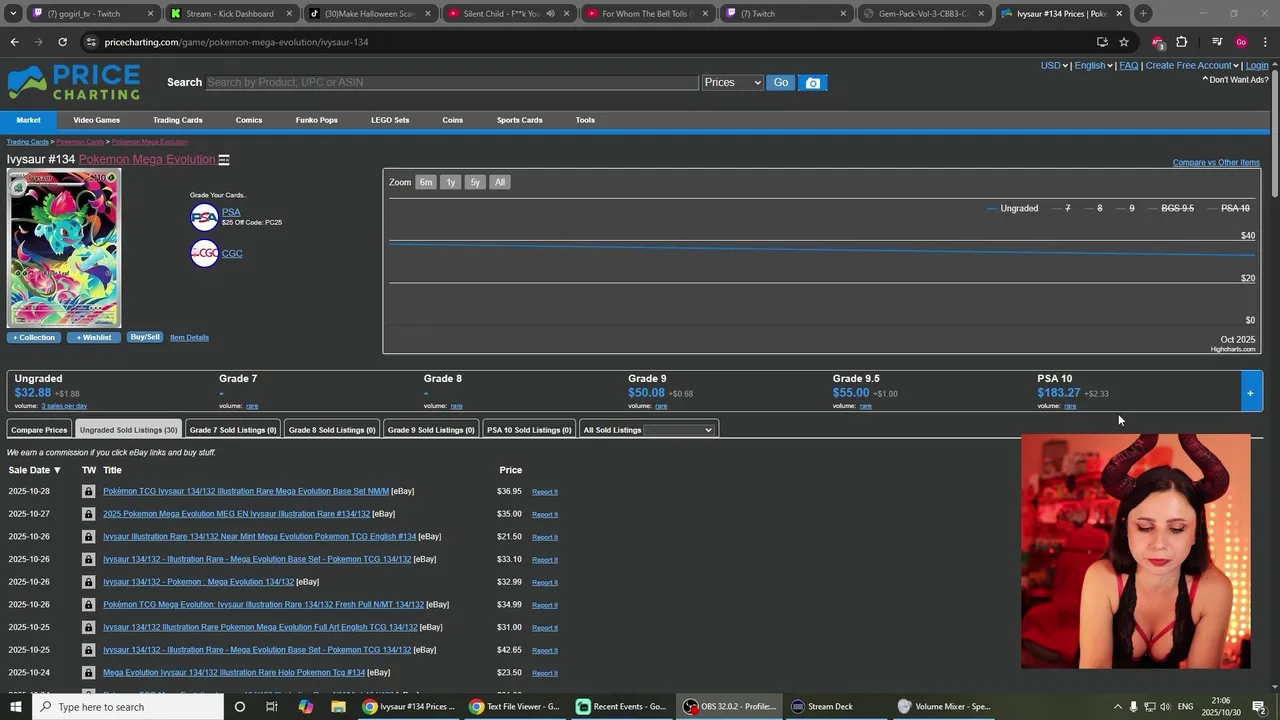Collapse the Don't Want Ads caret
This screenshot has height=720, width=1280.
pyautogui.click(x=1205, y=80)
